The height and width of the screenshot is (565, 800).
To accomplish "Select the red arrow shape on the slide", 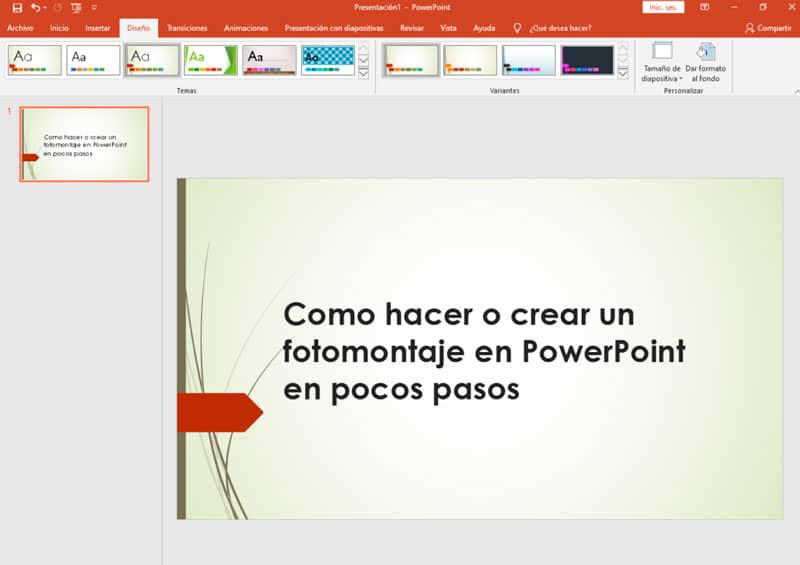I will coord(220,412).
